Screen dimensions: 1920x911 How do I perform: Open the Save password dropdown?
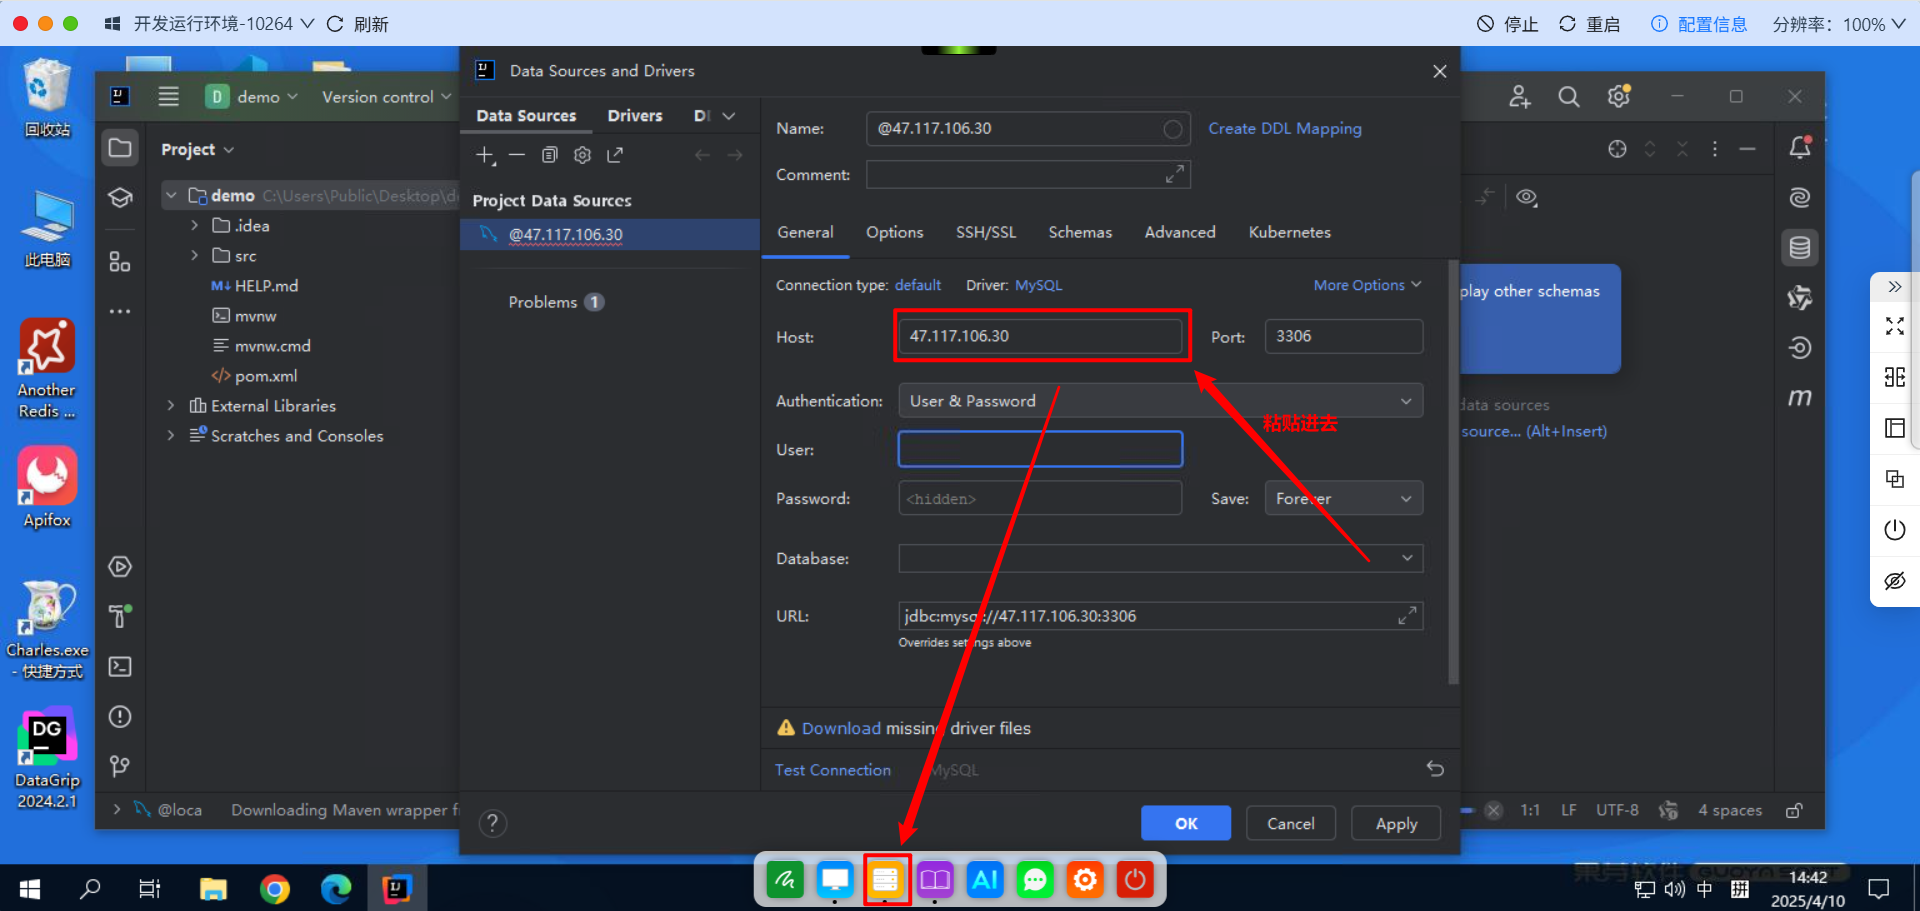click(1343, 498)
